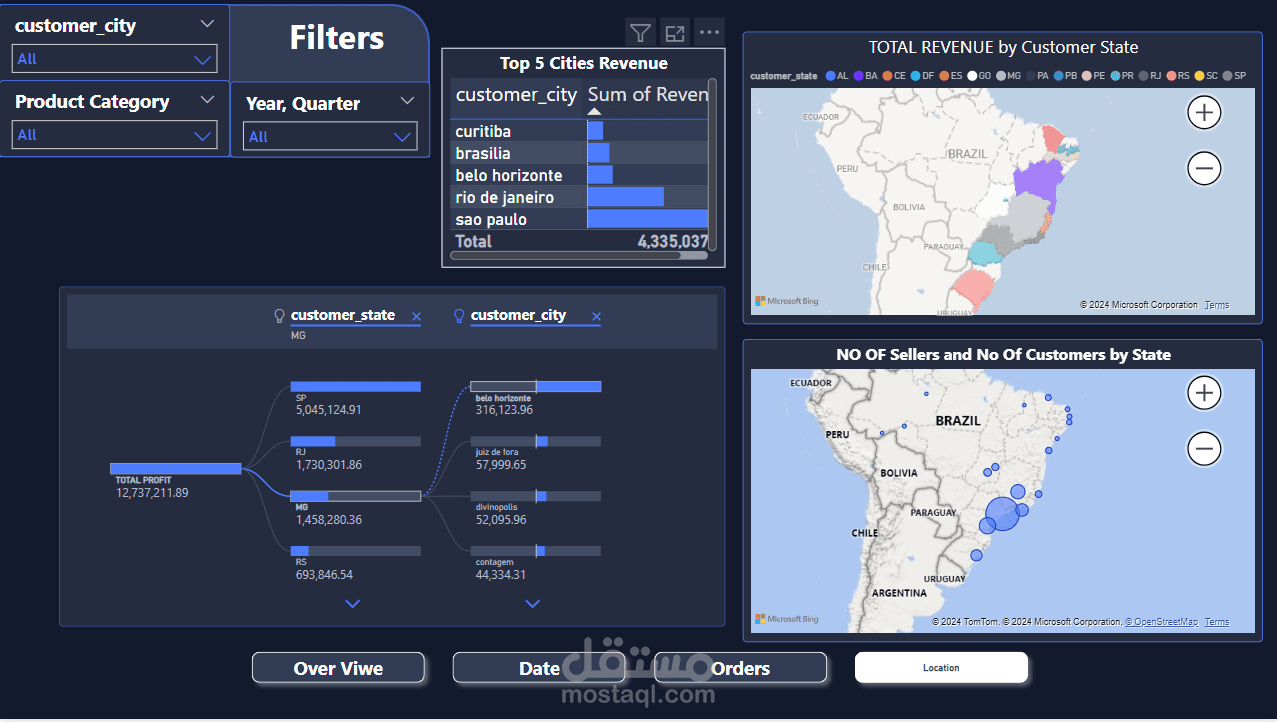1277x722 pixels.
Task: Click the customer_city column header in table
Action: [x=517, y=94]
